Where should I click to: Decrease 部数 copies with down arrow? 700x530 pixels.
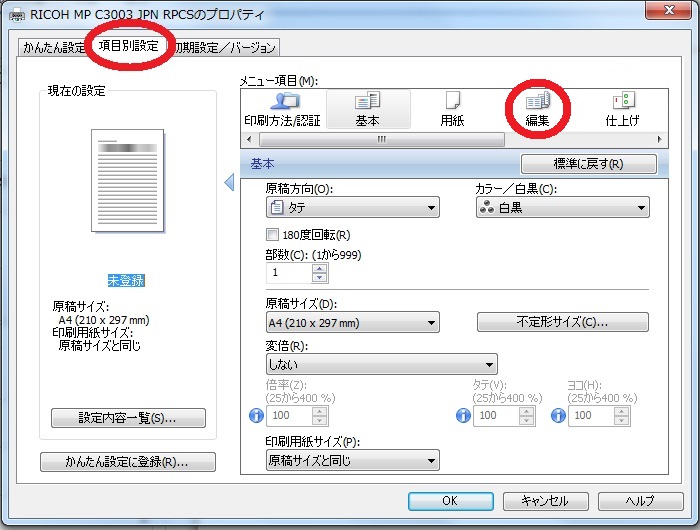click(319, 278)
